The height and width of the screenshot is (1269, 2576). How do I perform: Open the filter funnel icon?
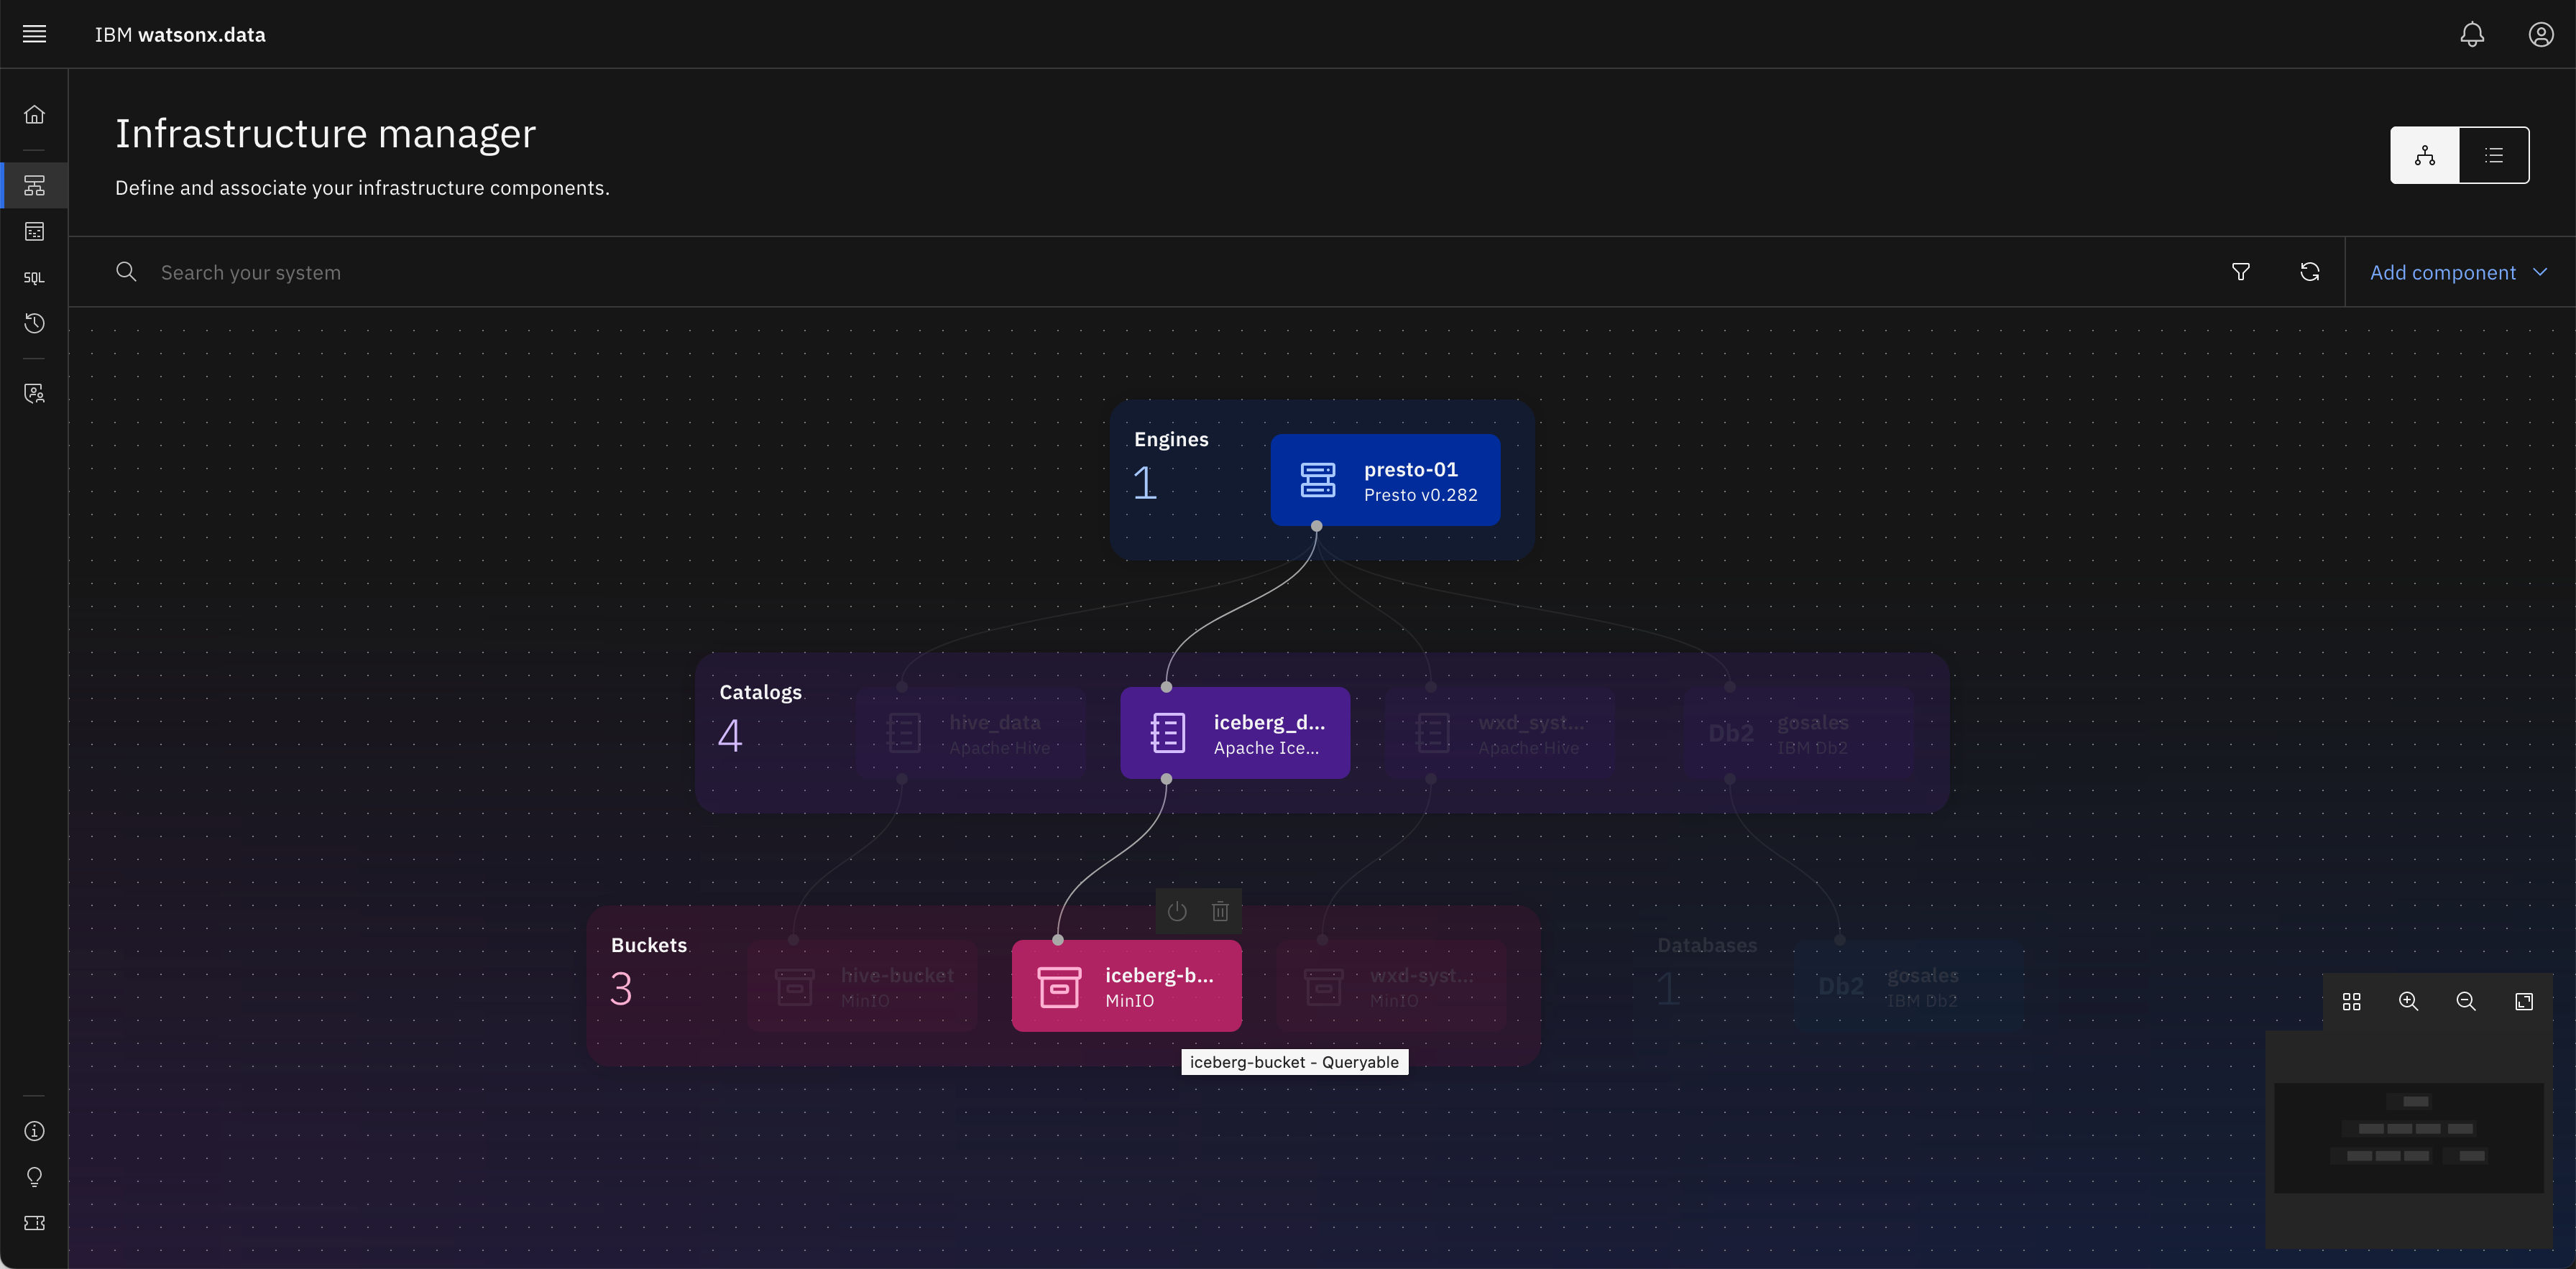click(x=2241, y=272)
